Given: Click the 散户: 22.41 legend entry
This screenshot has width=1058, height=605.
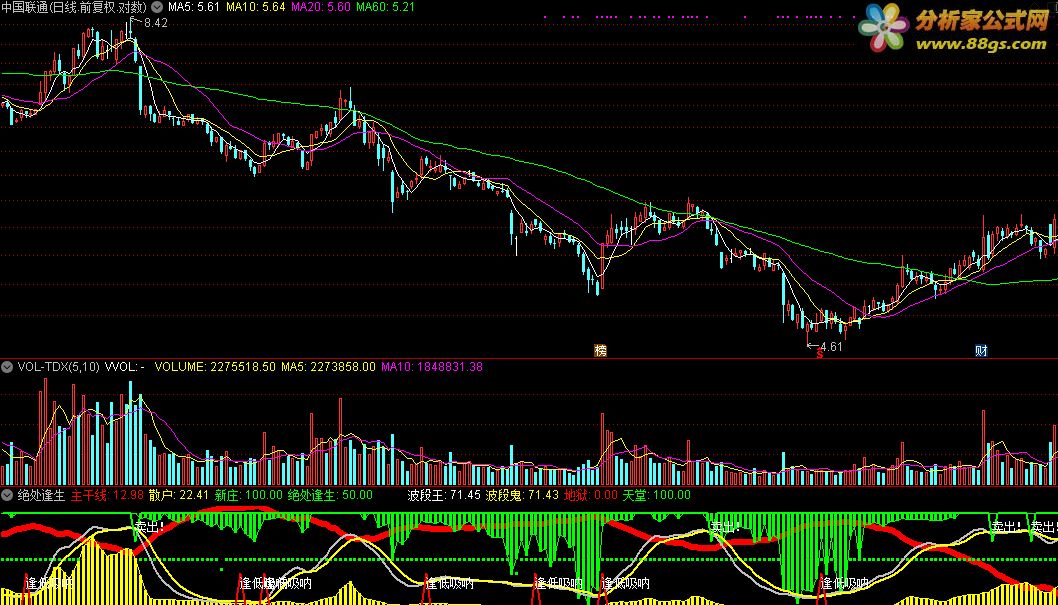Looking at the screenshot, I should 179,495.
